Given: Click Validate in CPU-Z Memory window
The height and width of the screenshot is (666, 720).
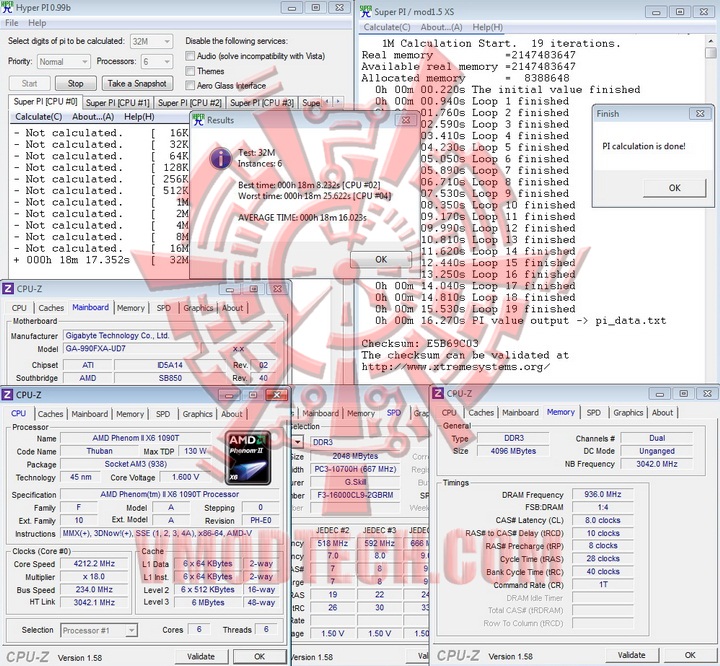Looking at the screenshot, I should click(631, 655).
